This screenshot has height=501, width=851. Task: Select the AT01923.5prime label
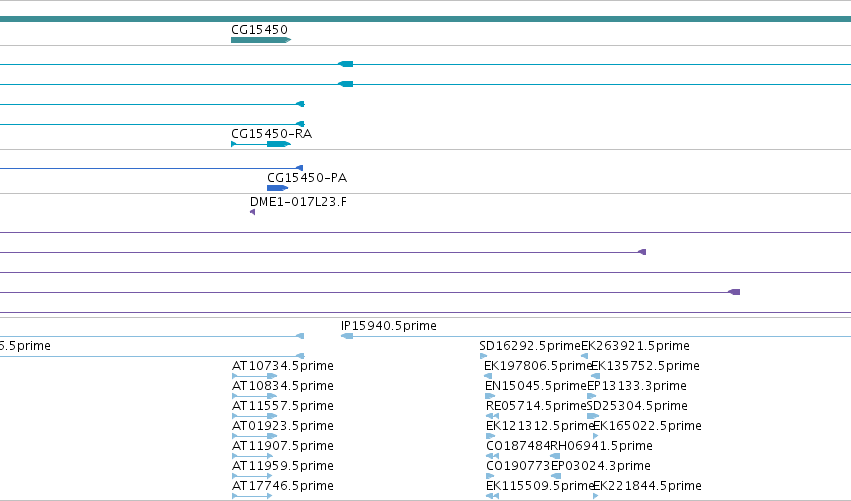283,426
